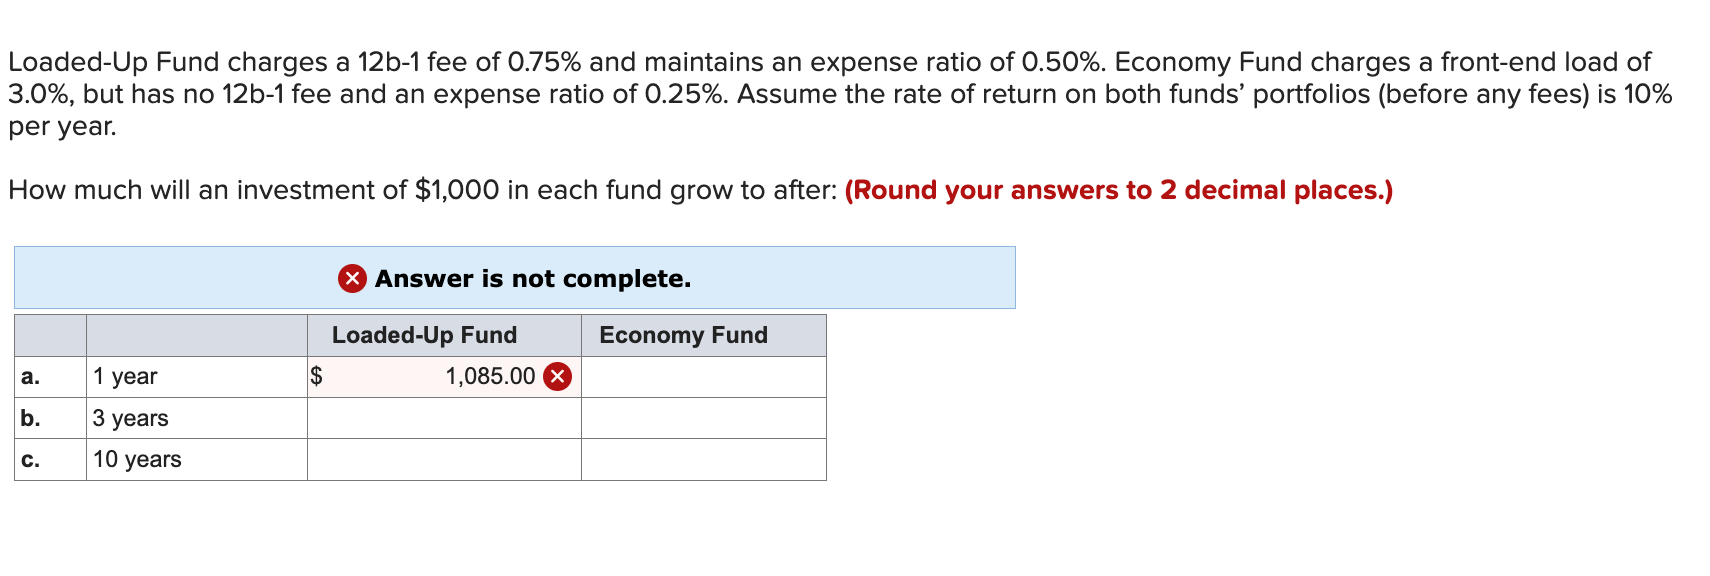Select the '1 year' row description

point(124,377)
